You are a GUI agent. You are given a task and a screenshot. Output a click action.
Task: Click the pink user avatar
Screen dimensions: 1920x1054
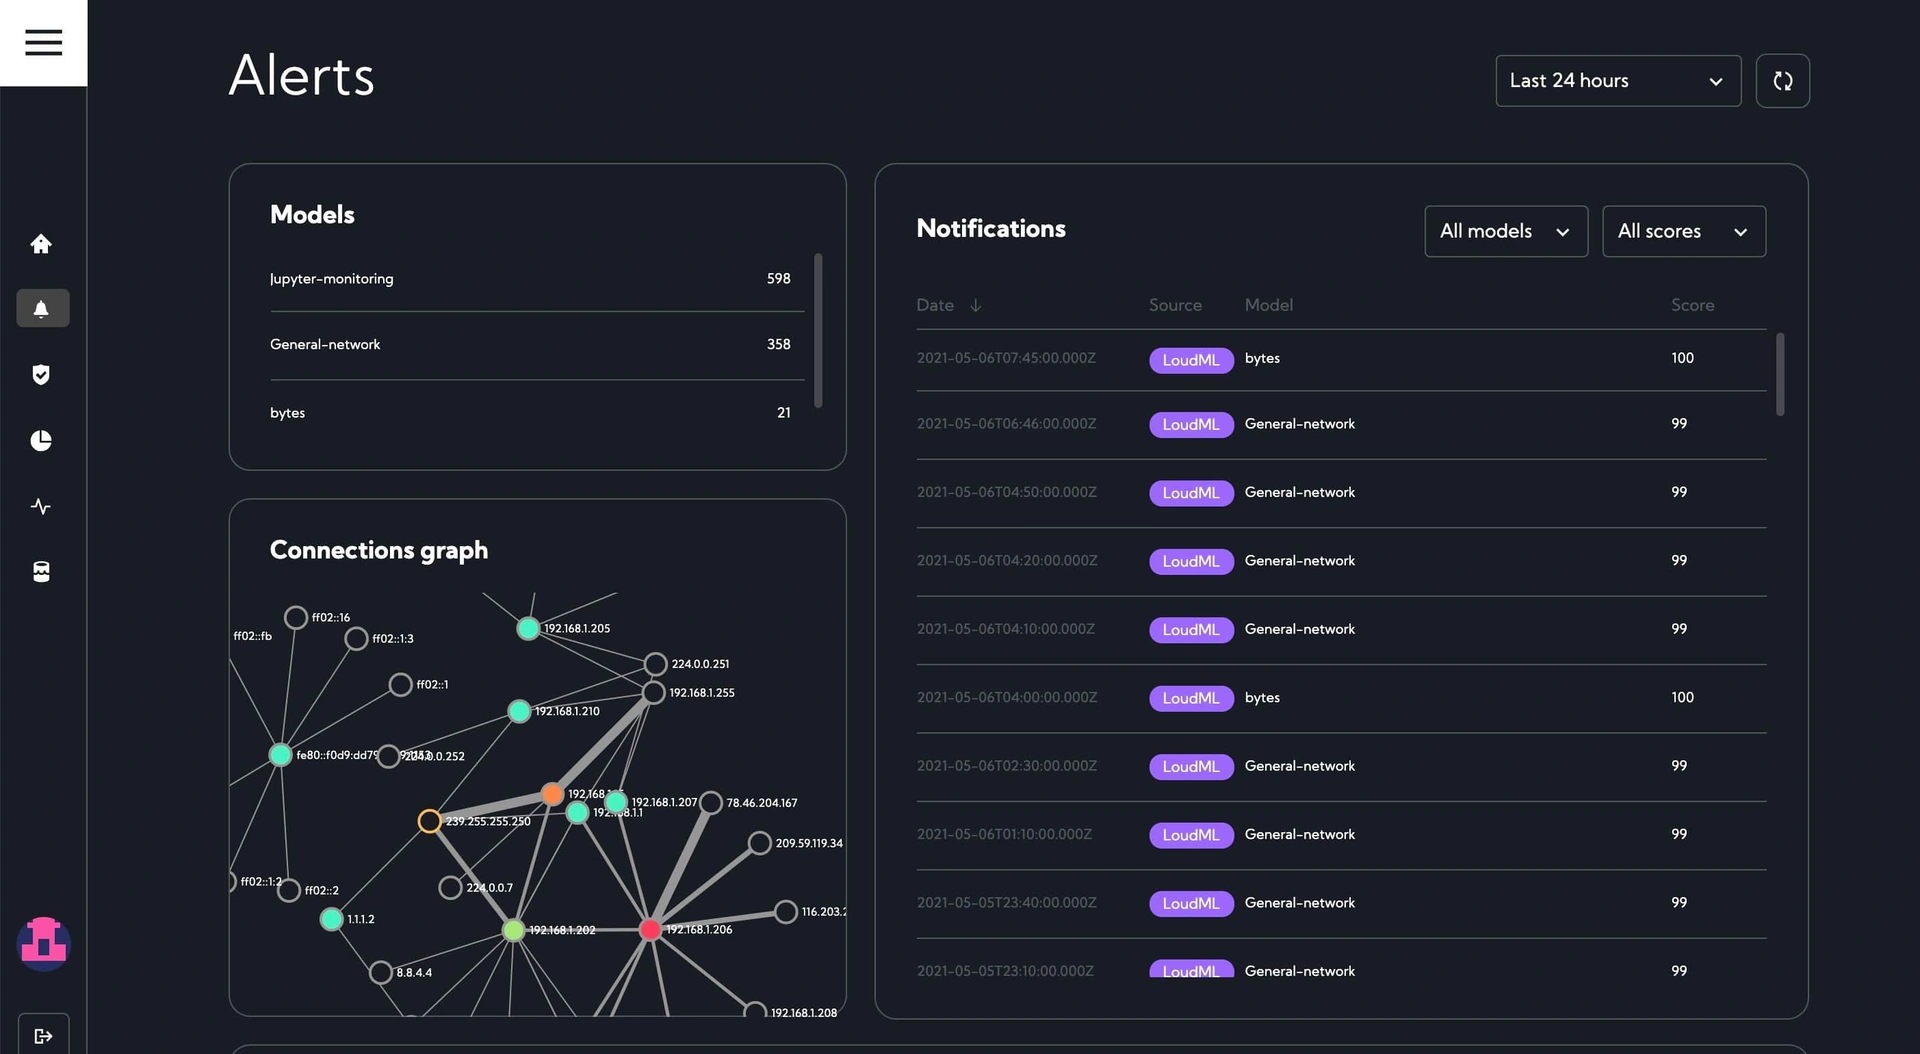pos(43,943)
